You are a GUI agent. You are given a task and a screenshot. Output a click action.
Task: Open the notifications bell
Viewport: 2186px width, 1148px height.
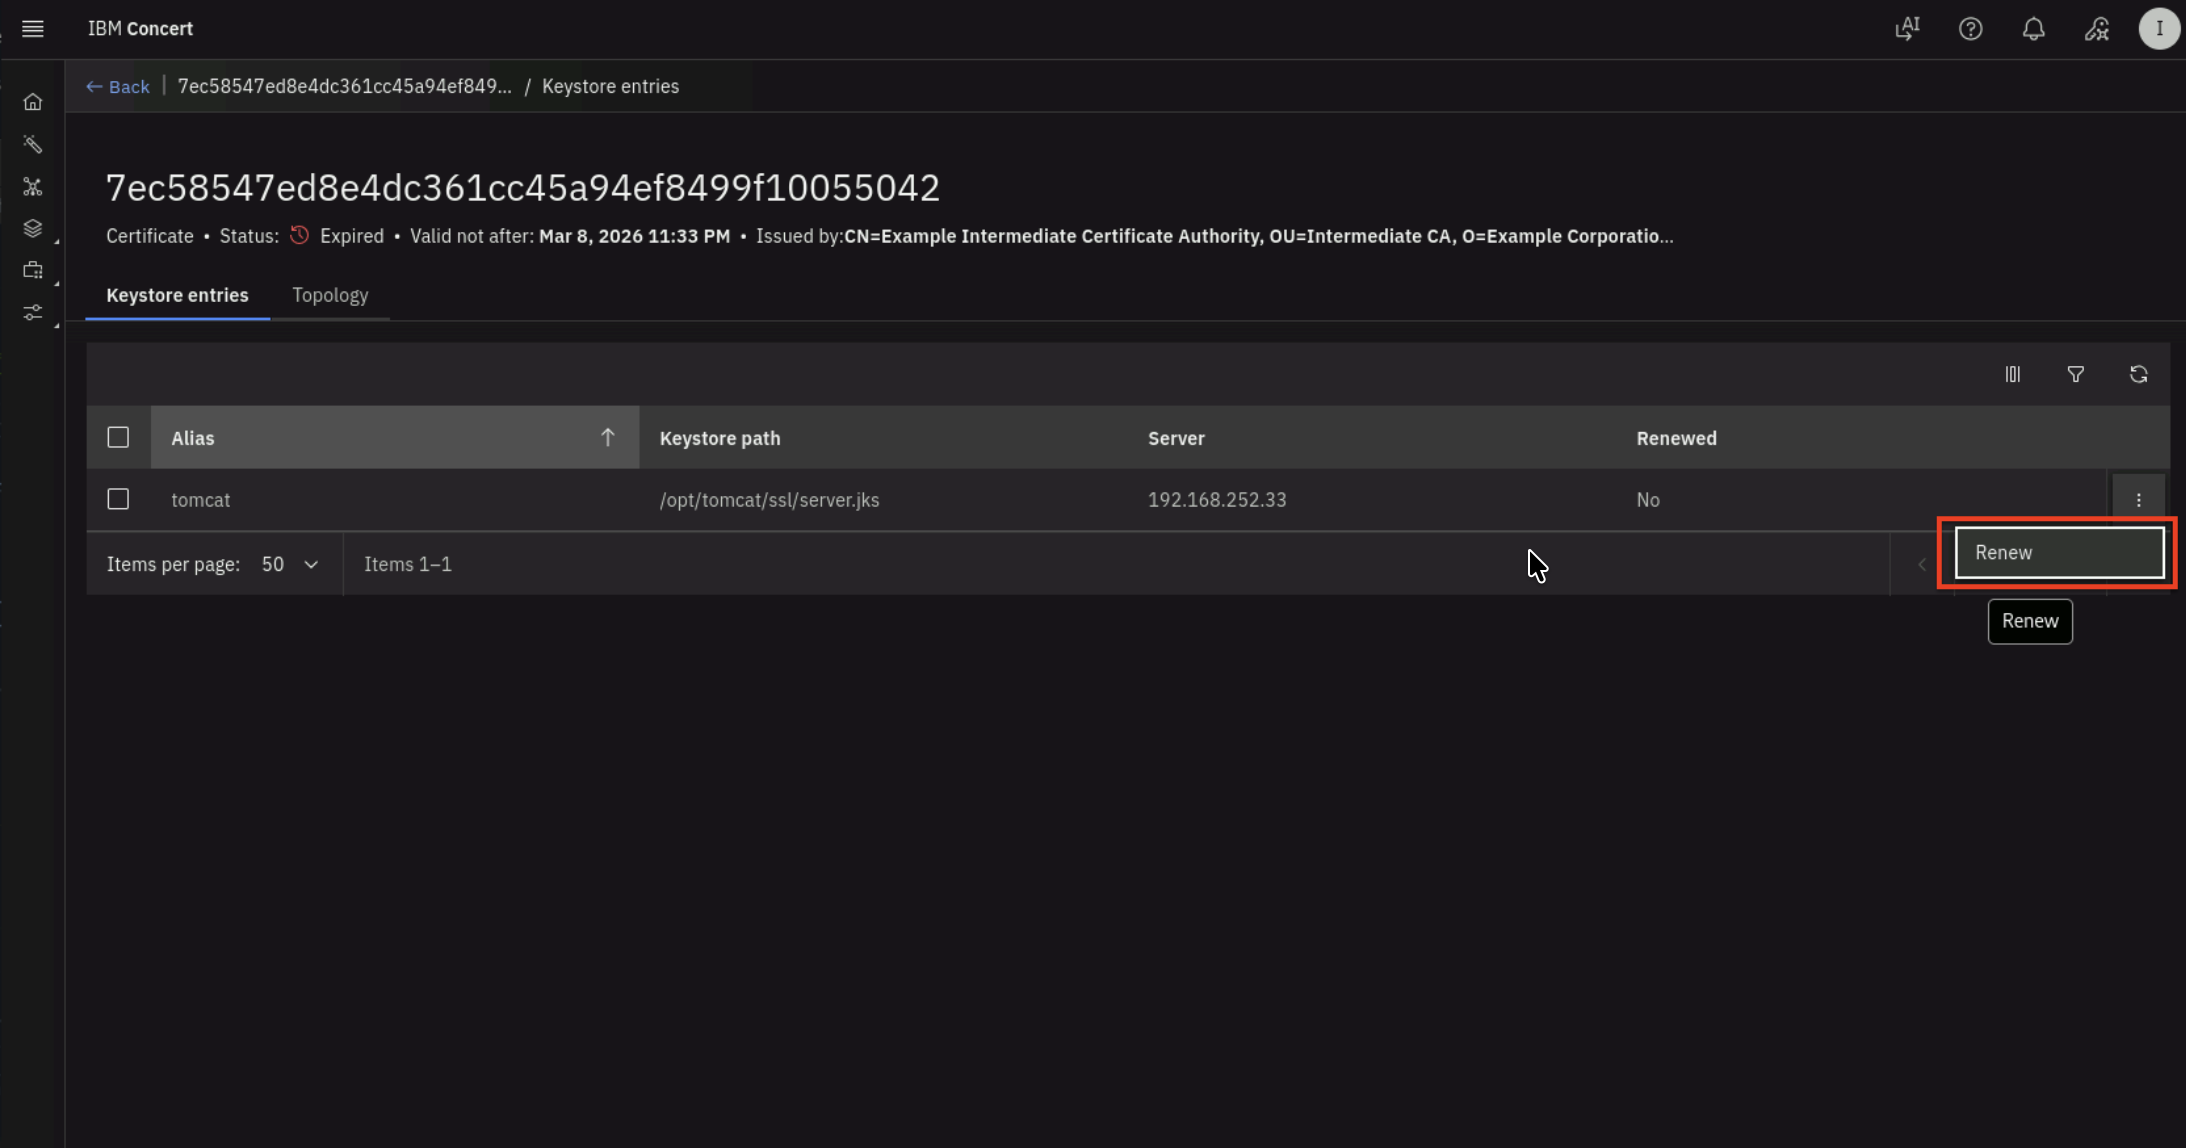(2033, 29)
